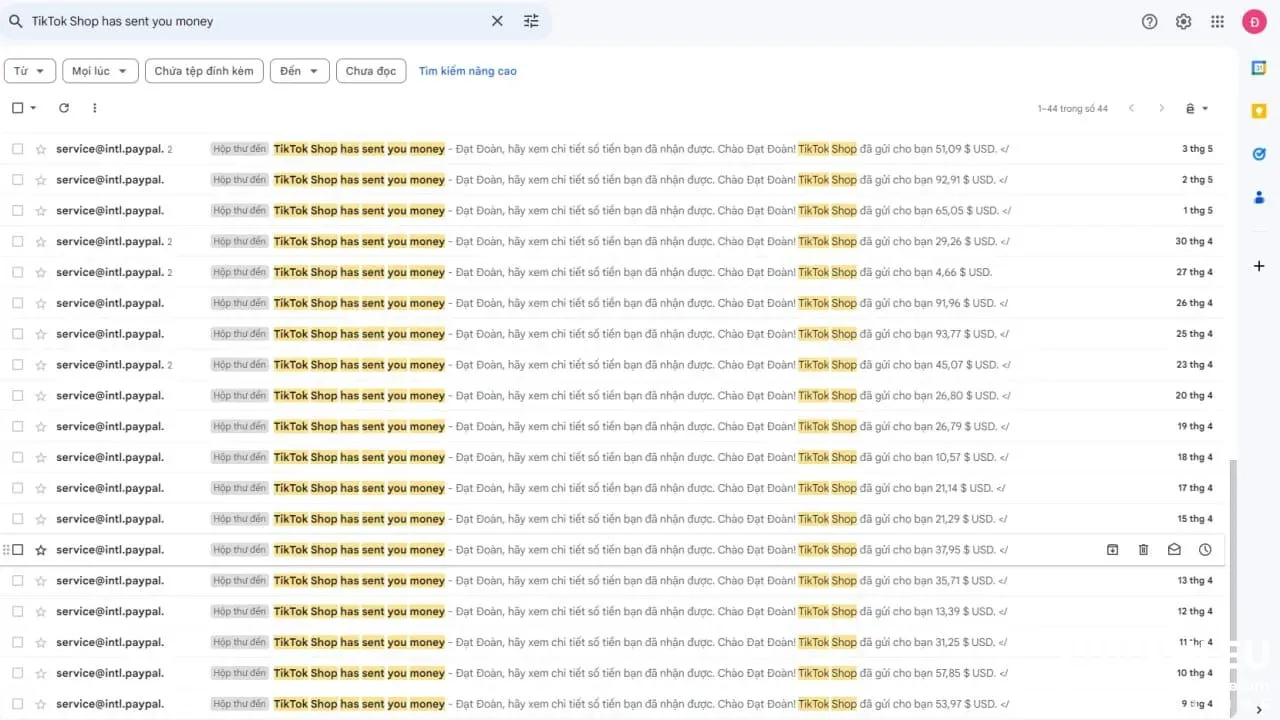Click 'Hộp thư đến' label on 21,29 $ email
The height and width of the screenshot is (720, 1280).
(239, 519)
